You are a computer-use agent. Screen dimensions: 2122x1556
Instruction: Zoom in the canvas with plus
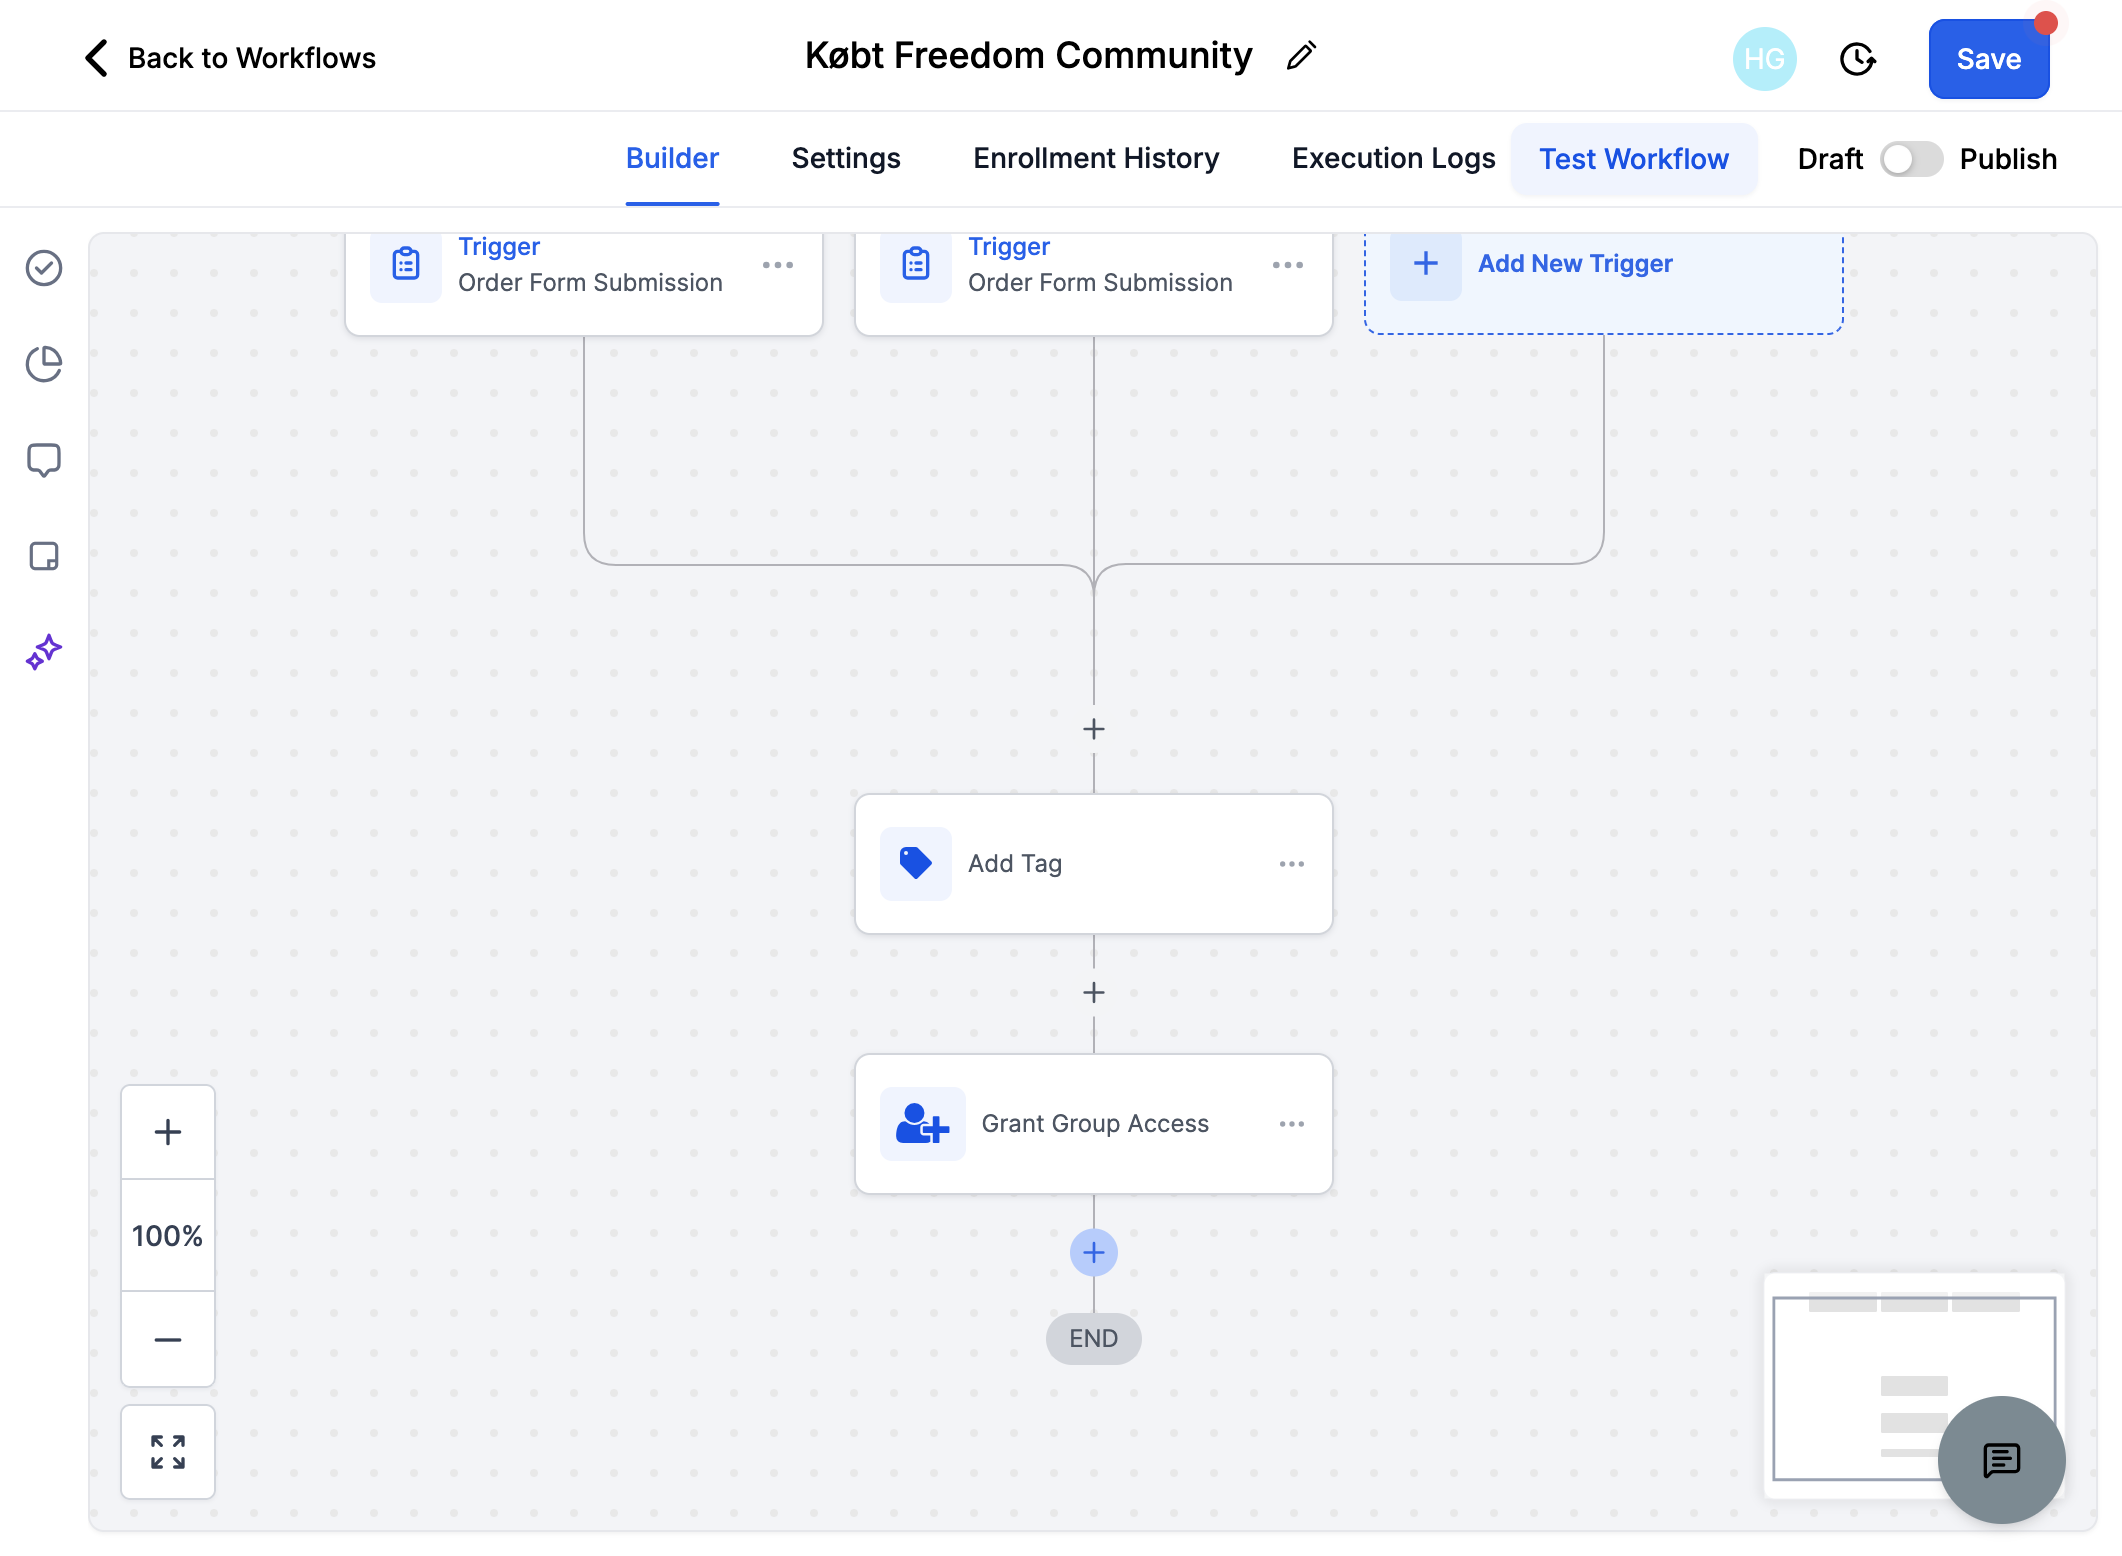[x=168, y=1132]
